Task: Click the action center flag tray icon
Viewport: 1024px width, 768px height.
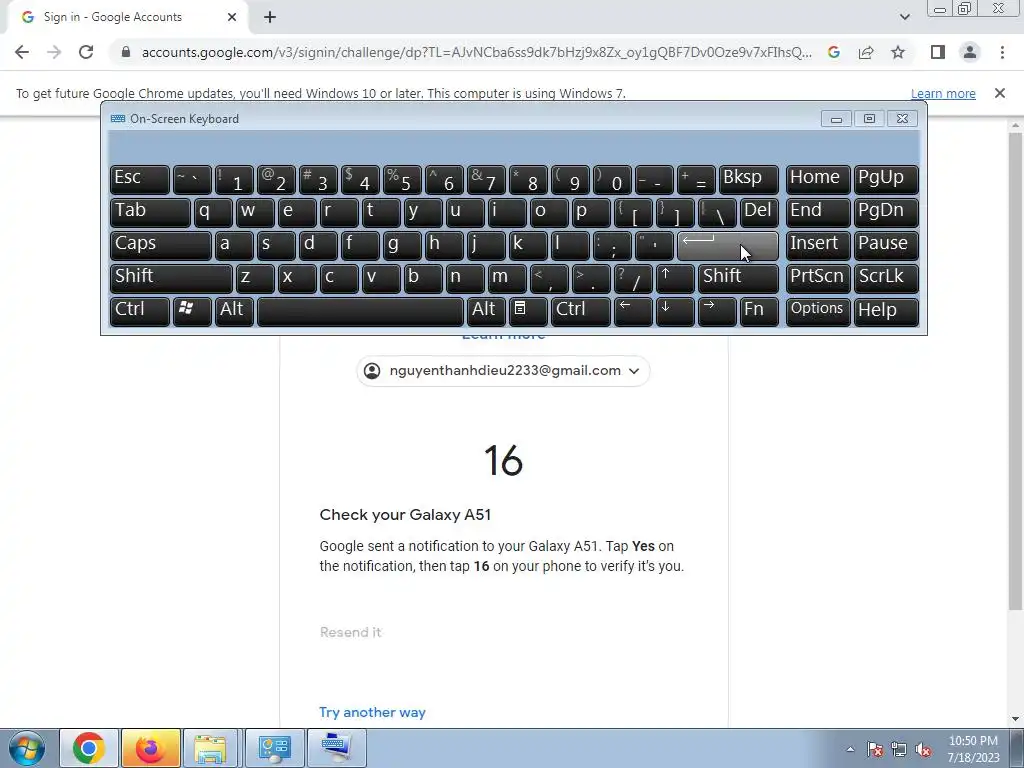Action: [x=875, y=750]
